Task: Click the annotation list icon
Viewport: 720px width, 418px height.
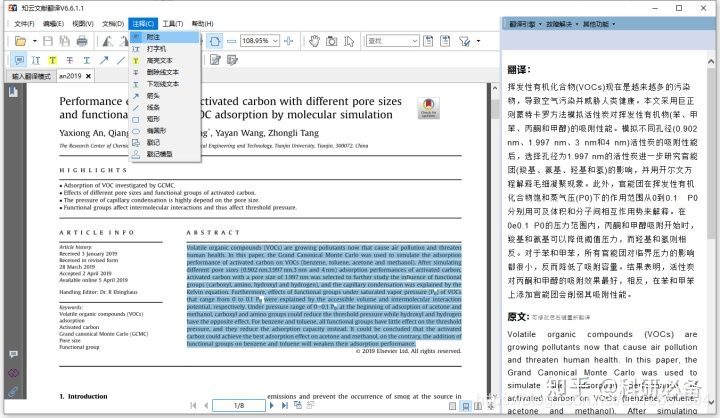Action: coord(232,60)
